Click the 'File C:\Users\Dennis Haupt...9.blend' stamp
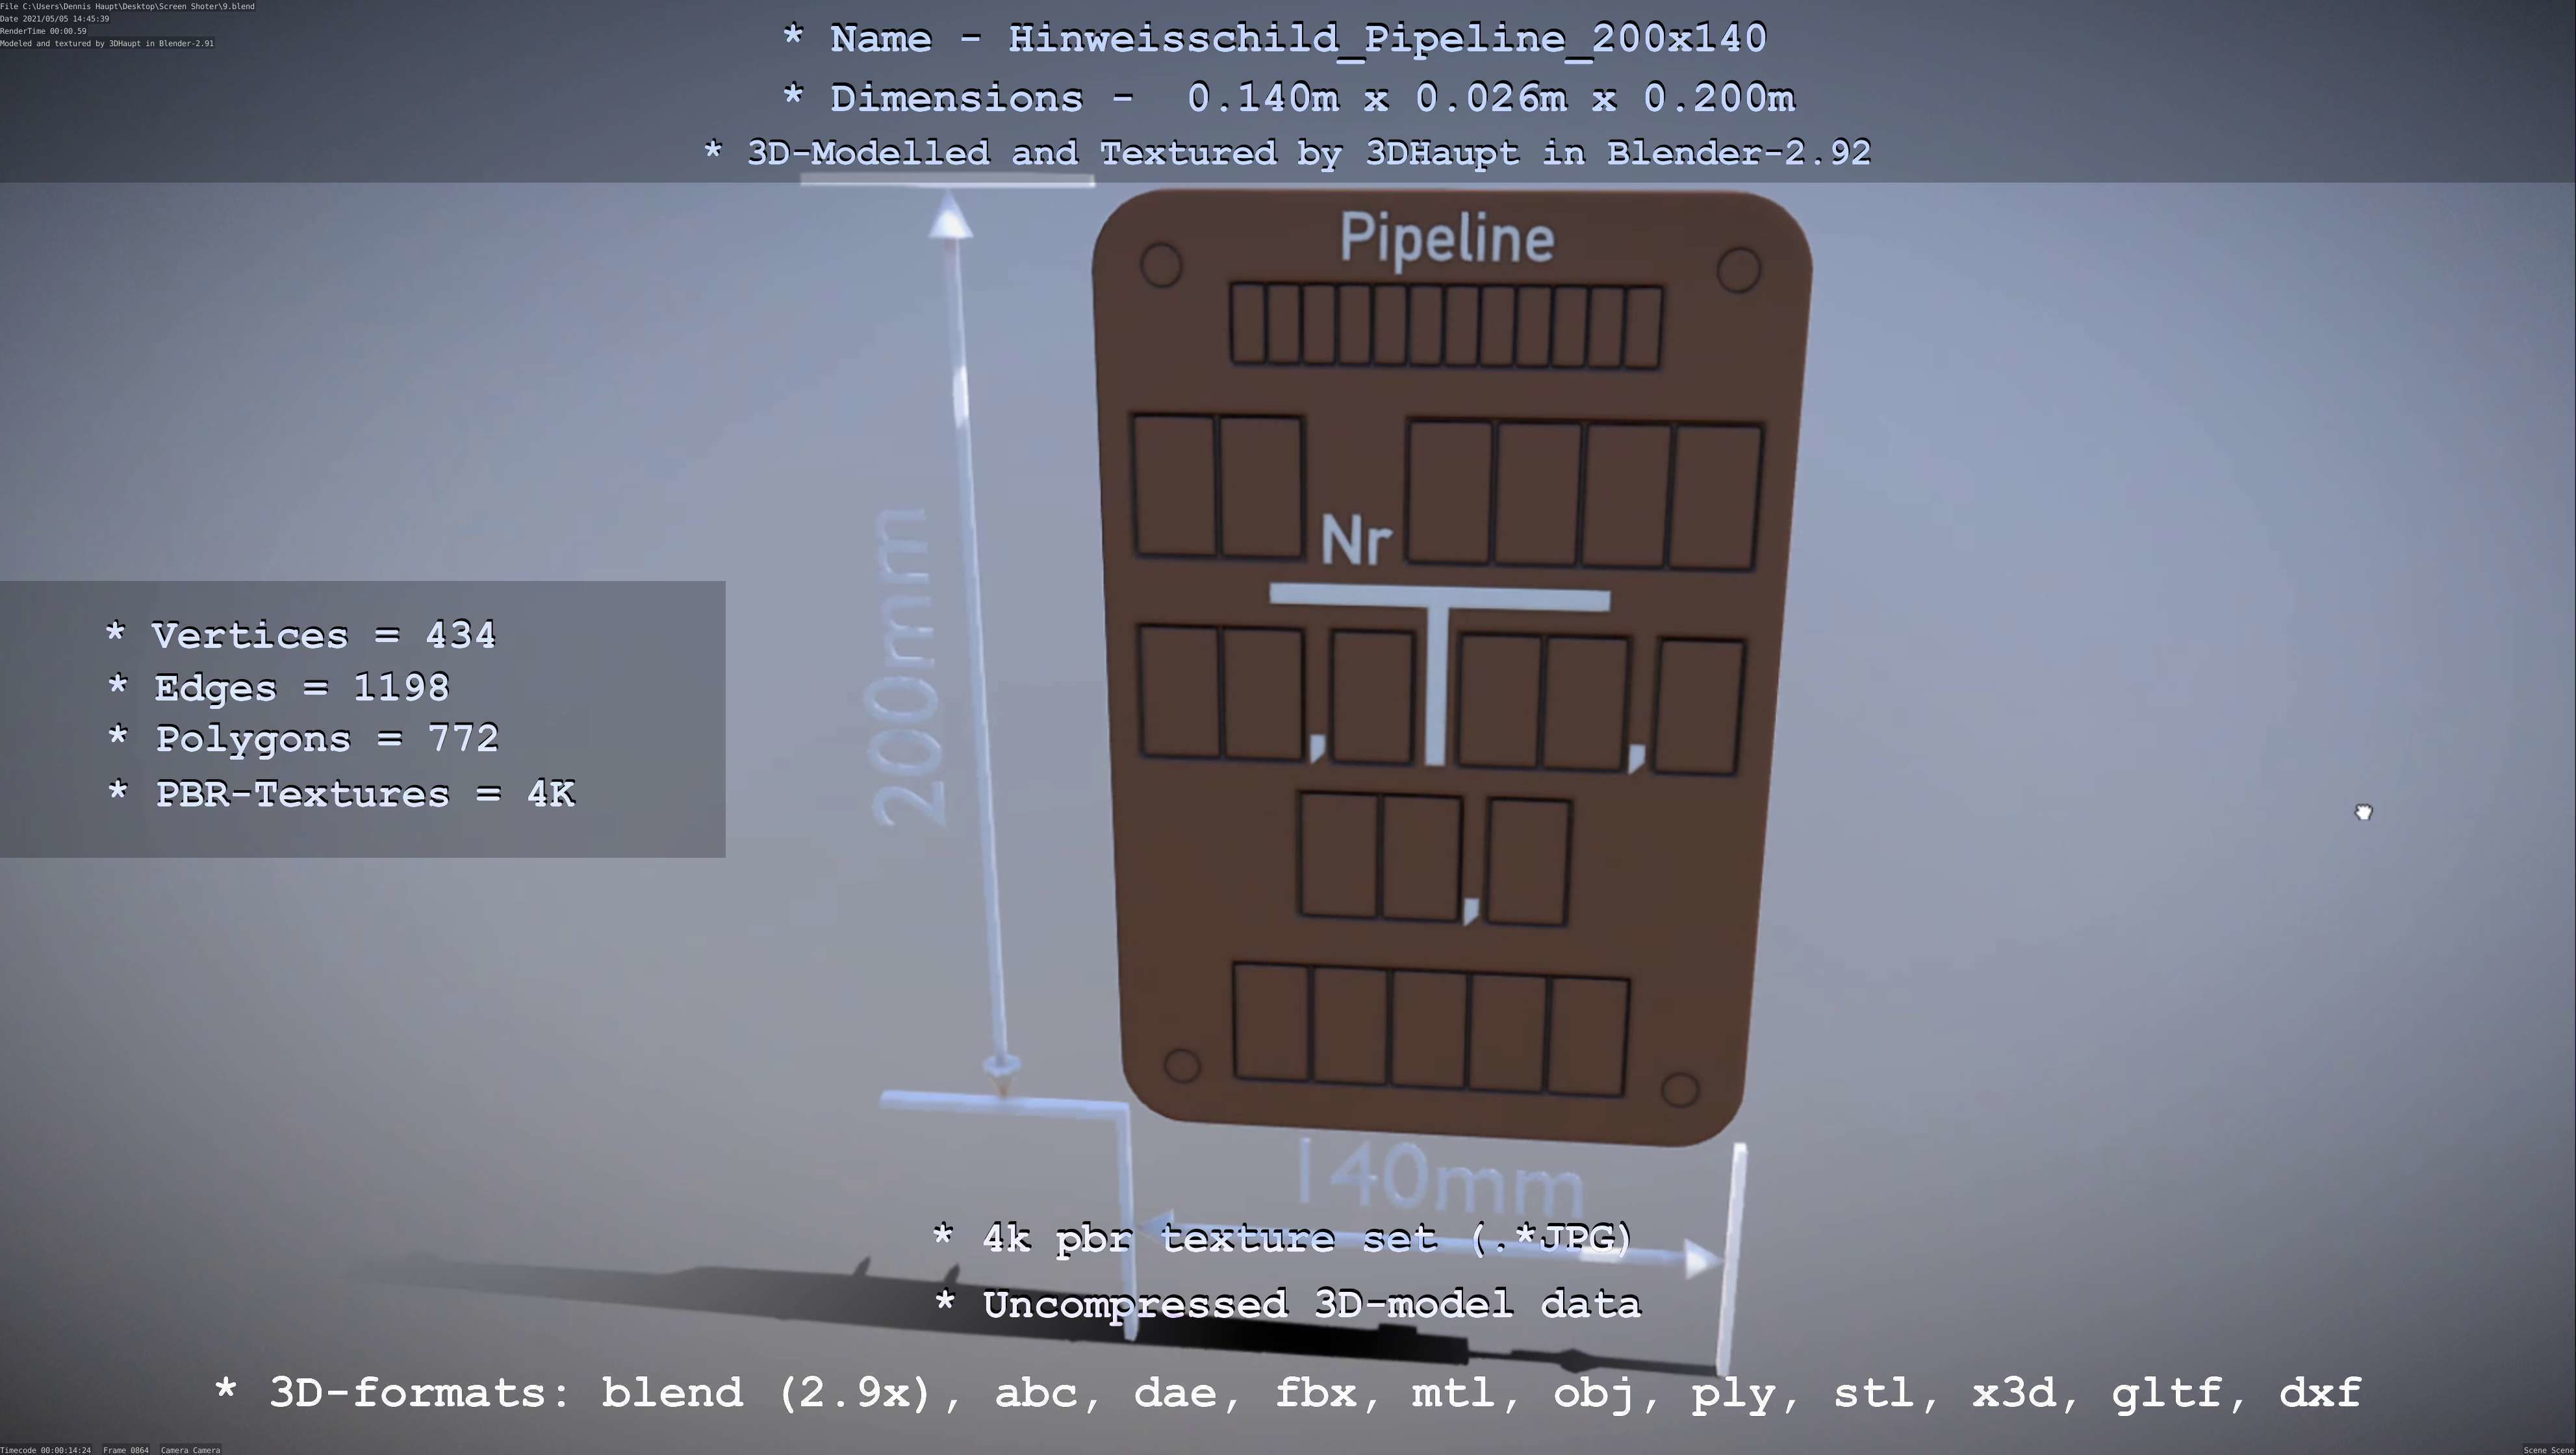 point(127,6)
